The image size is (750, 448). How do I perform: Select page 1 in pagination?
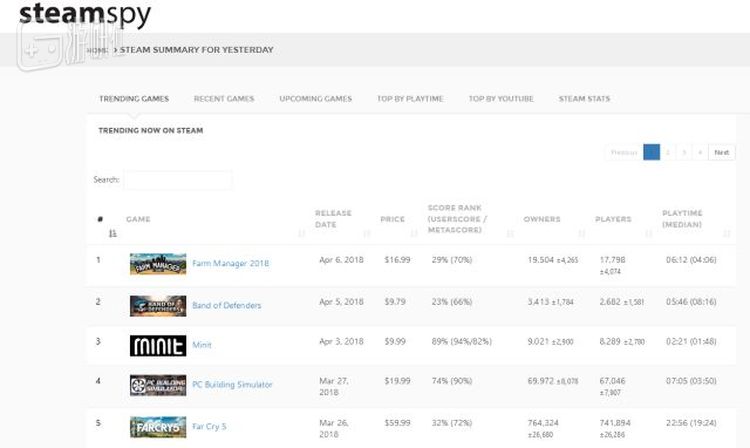[x=651, y=152]
